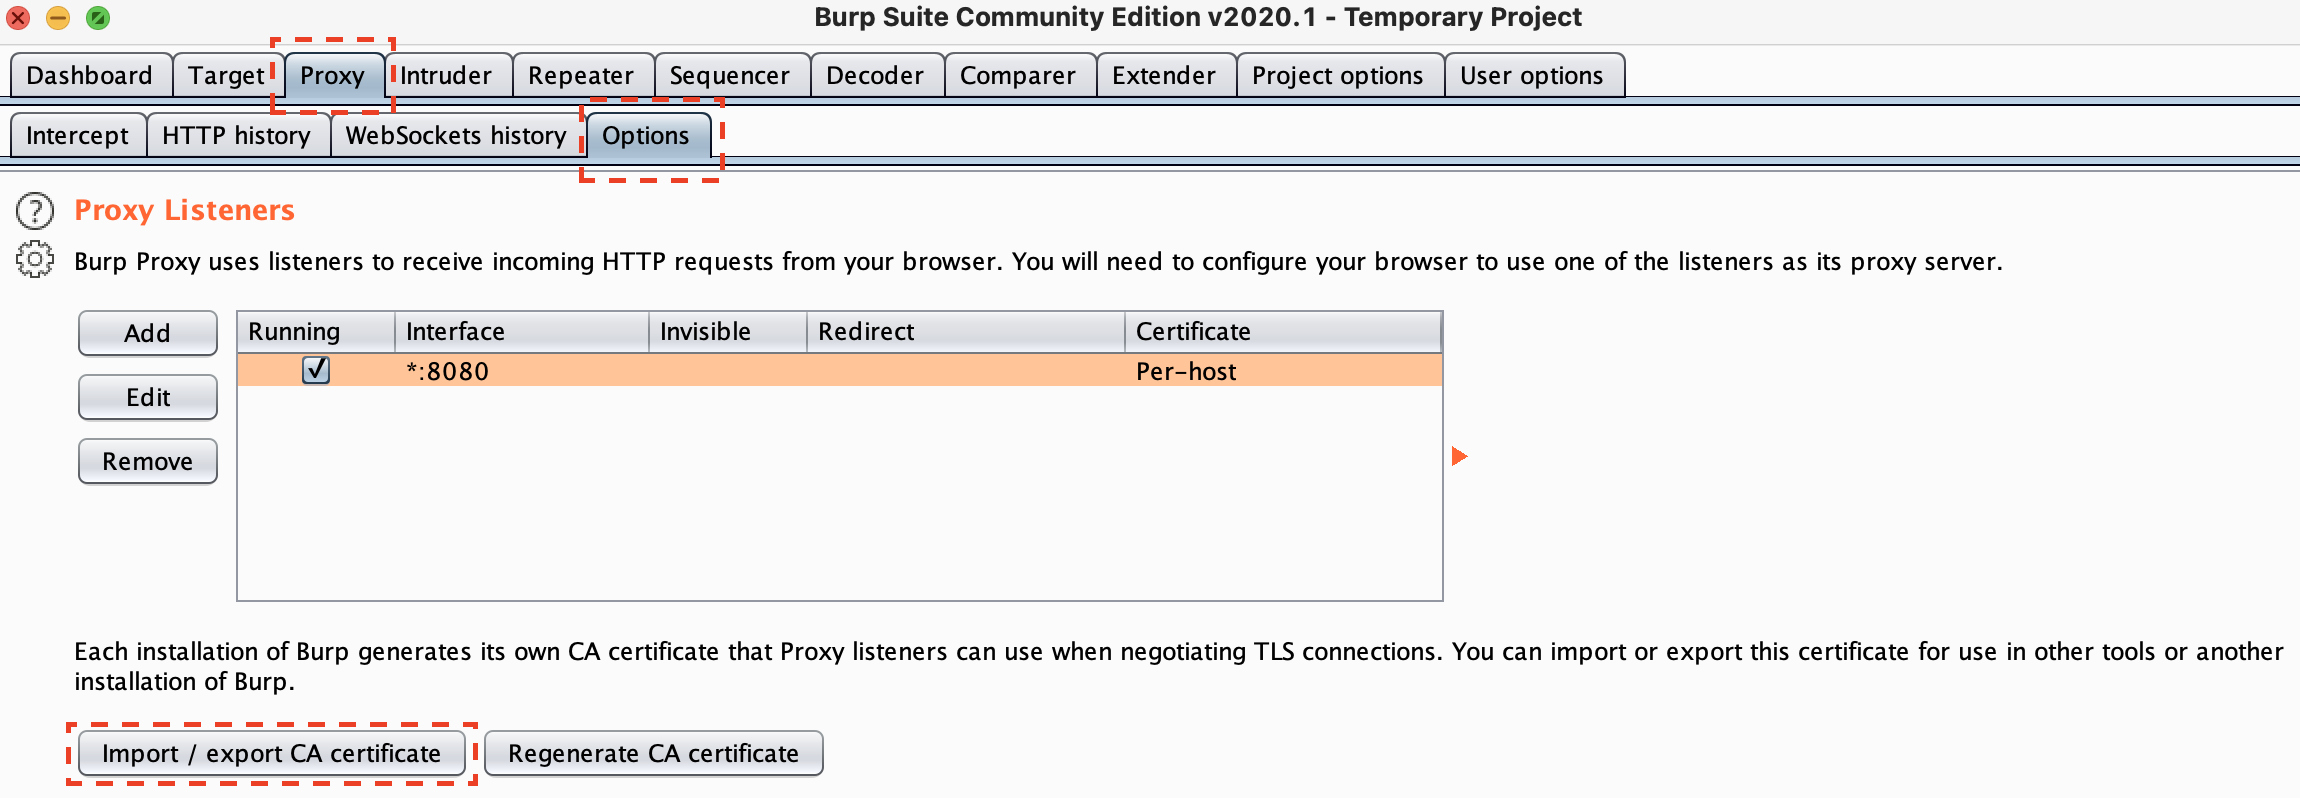2300x798 pixels.
Task: Select the Options sub-tab
Action: click(x=647, y=136)
